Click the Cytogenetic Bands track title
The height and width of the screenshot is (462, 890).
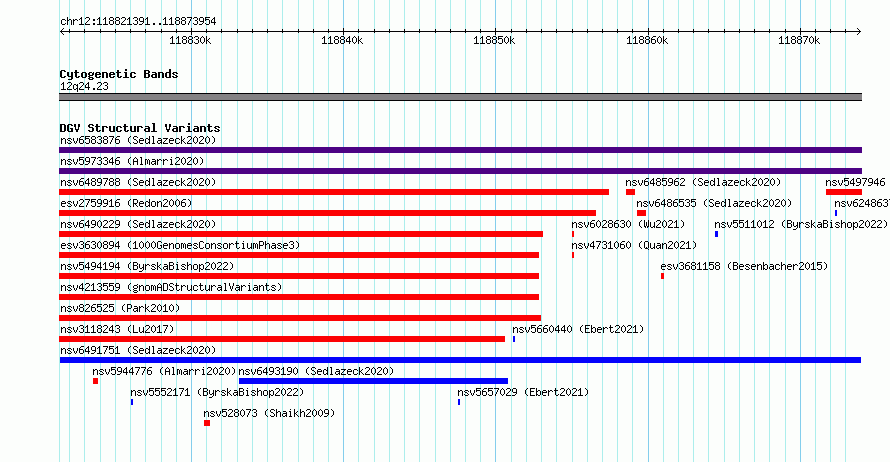click(119, 74)
